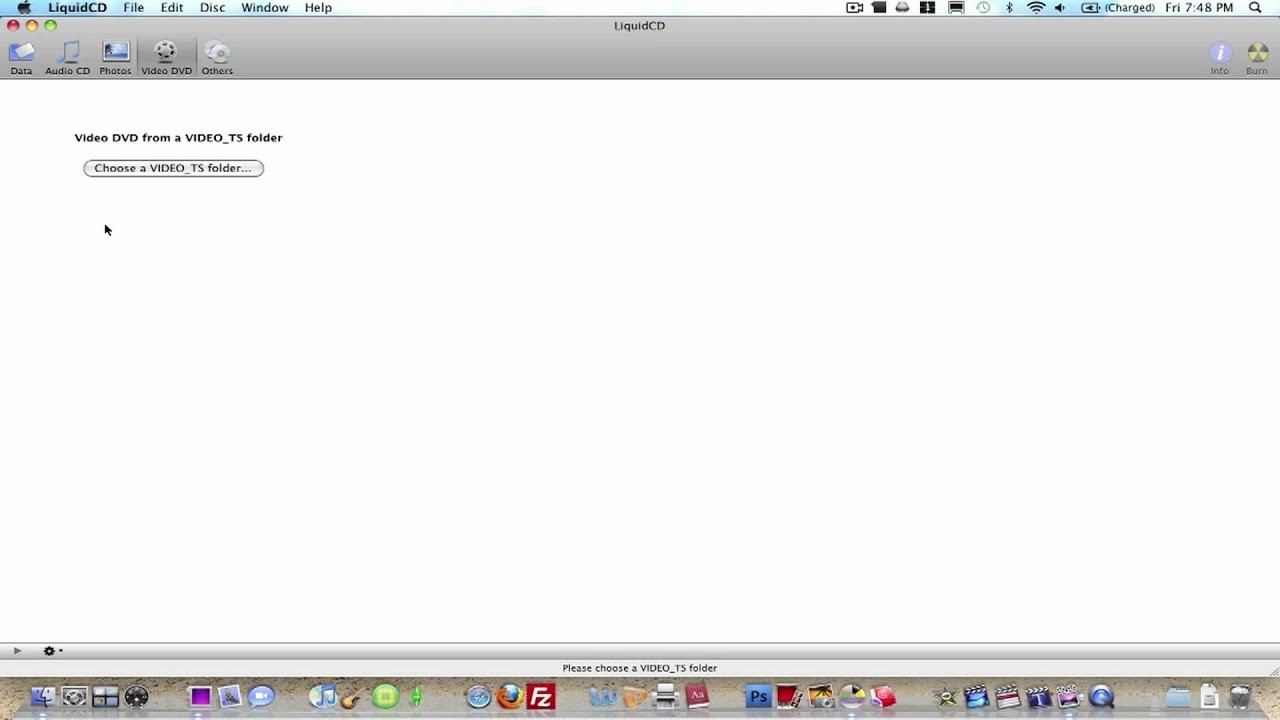Viewport: 1280px width, 720px height.
Task: Open the Disc menu
Action: click(212, 7)
